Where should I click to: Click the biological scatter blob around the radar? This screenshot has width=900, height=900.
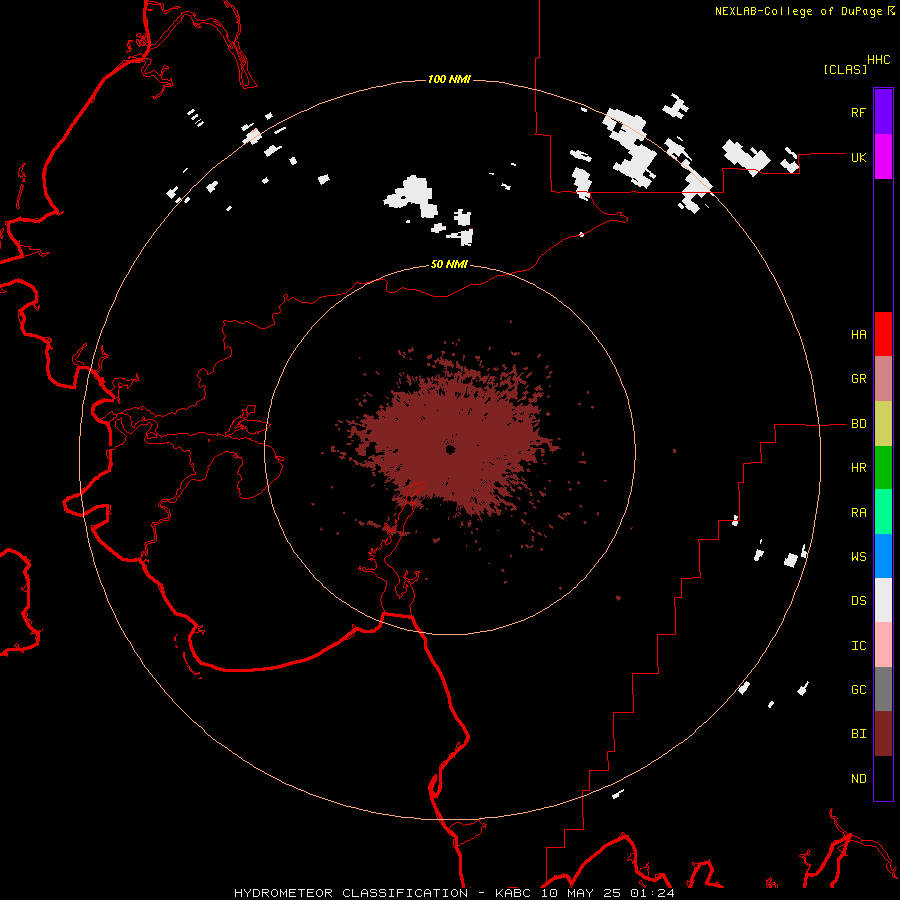pyautogui.click(x=453, y=442)
